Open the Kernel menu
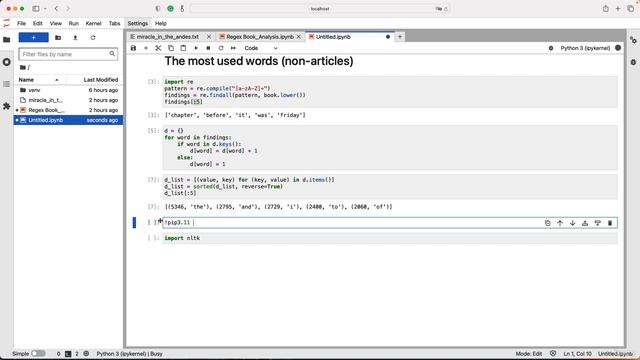The width and height of the screenshot is (640, 360). 93,23
